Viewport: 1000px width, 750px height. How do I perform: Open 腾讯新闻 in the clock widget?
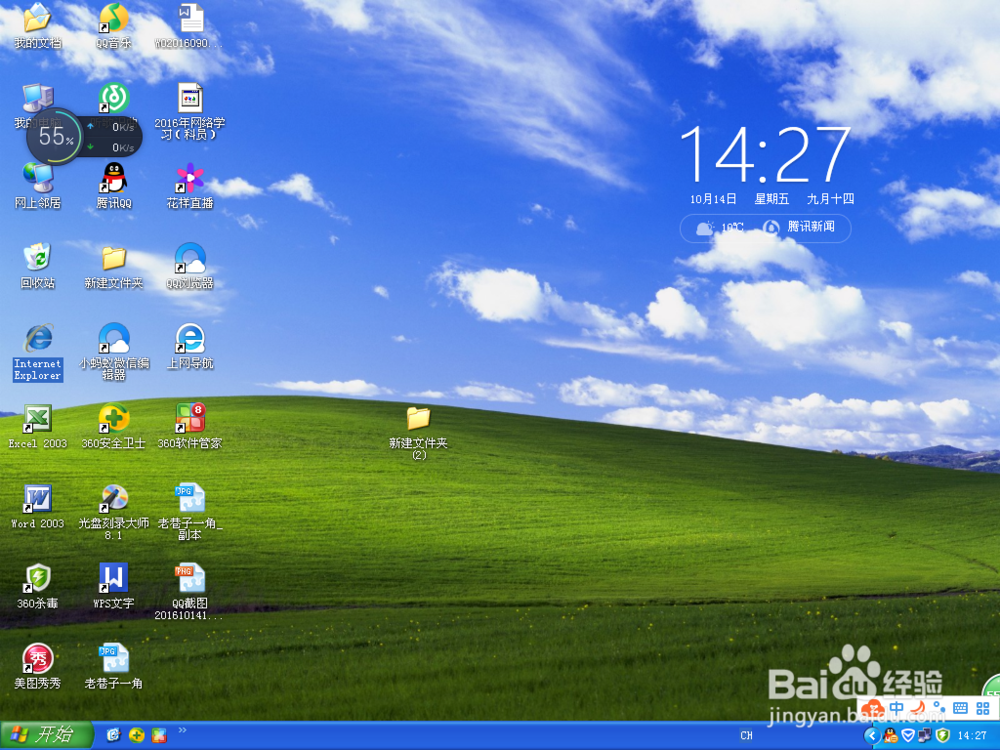coord(799,227)
